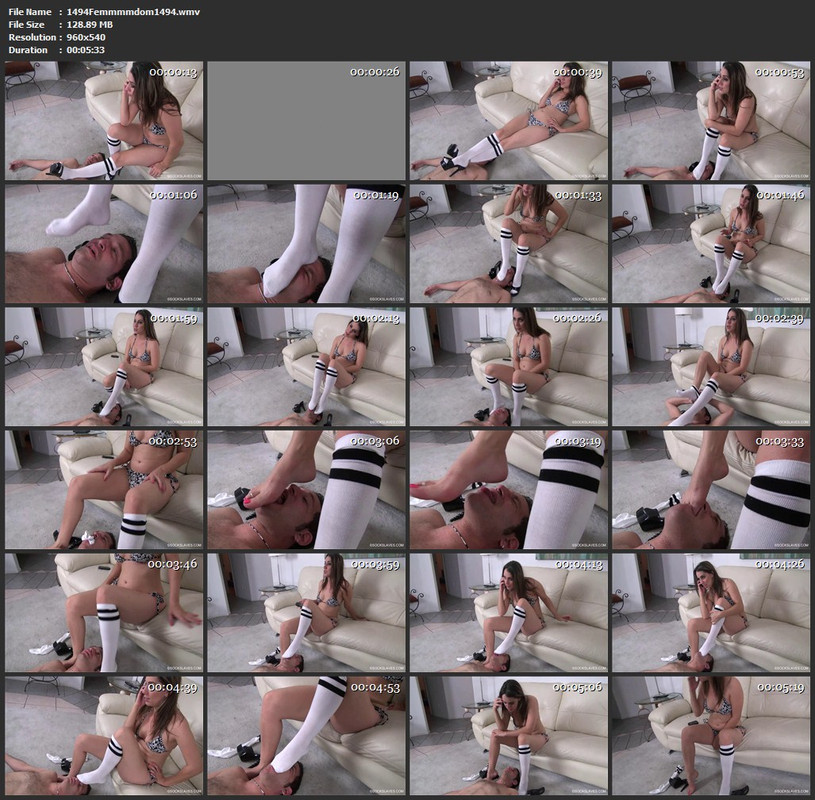Choose the frame stamped 00:03:33
815x800 pixels.
click(711, 490)
